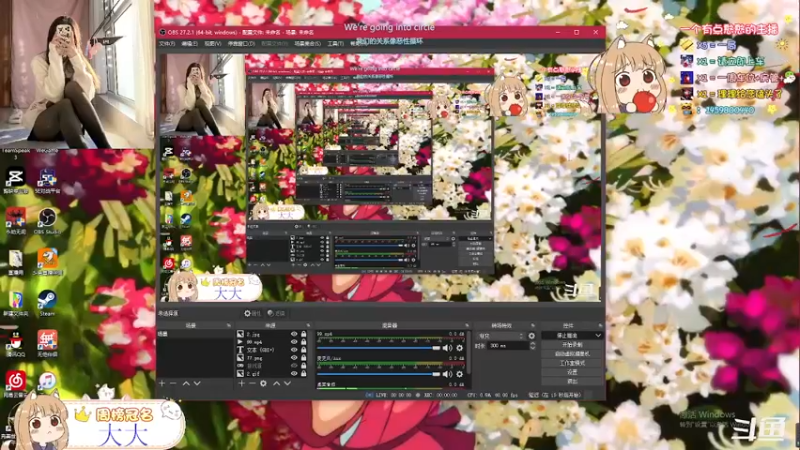Open 设置 settings in the controls panel

572,372
